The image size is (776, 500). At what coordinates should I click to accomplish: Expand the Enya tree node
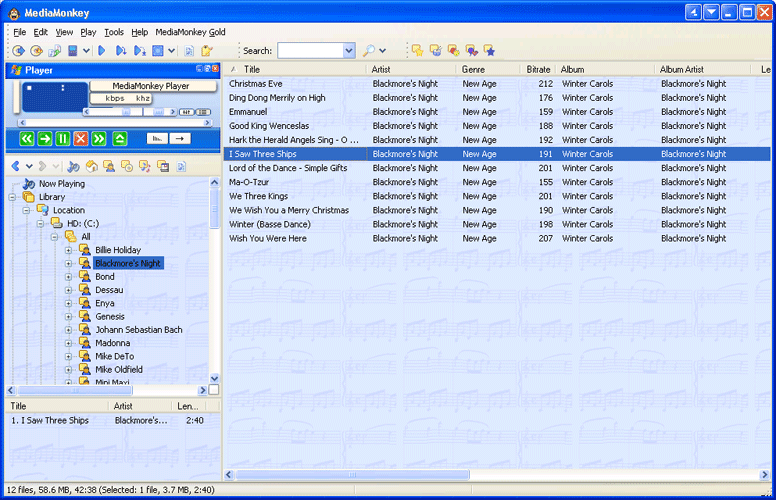click(x=68, y=303)
